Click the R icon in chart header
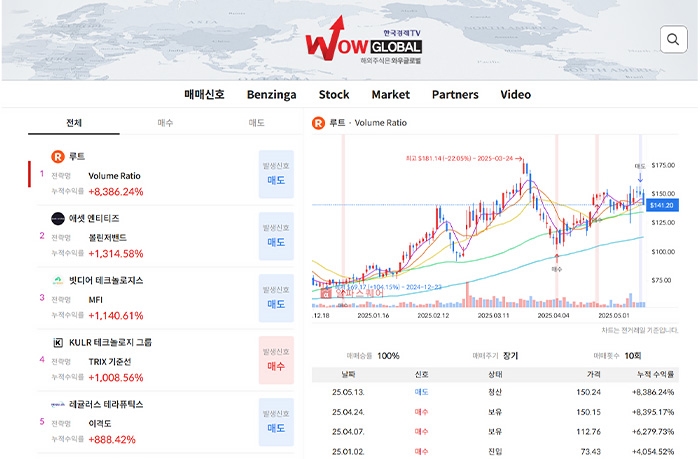700x459 pixels. (x=319, y=122)
